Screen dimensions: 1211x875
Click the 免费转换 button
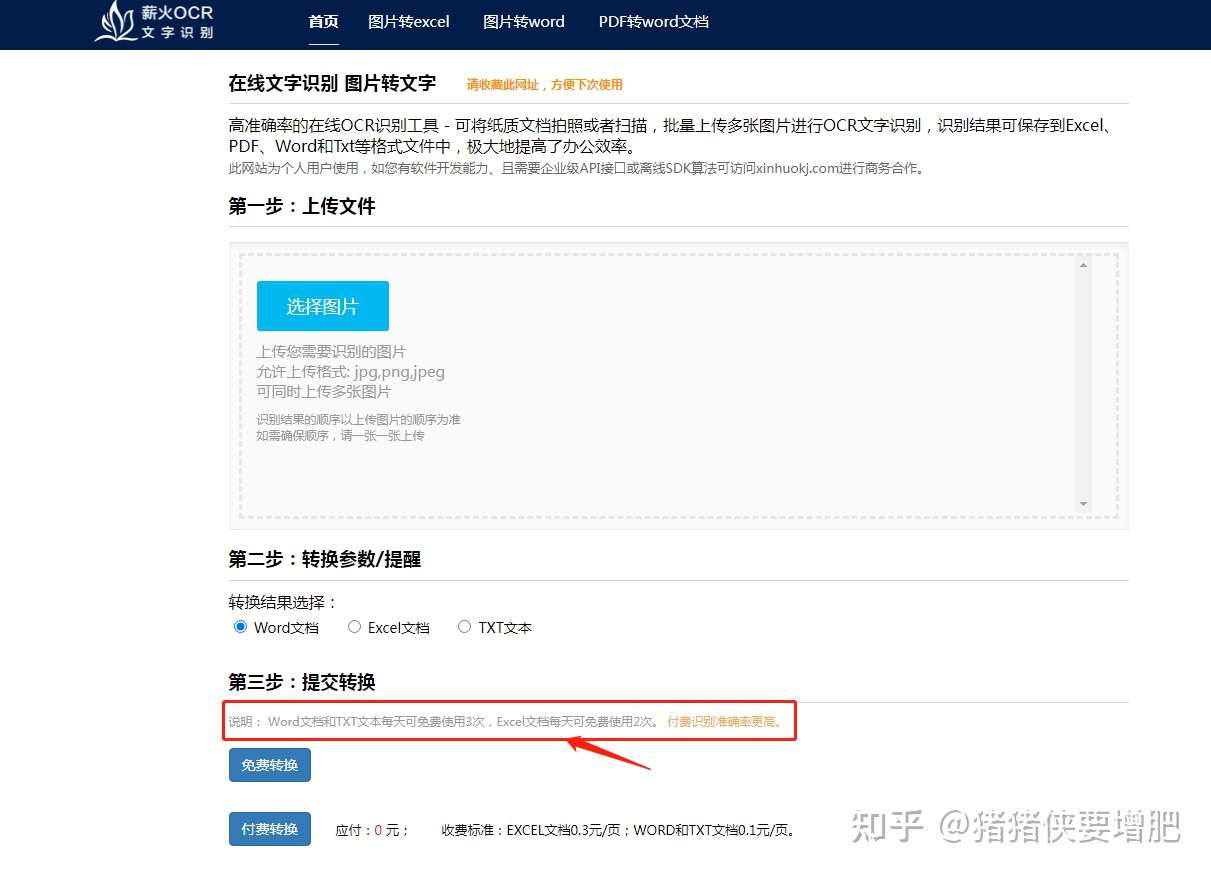270,765
